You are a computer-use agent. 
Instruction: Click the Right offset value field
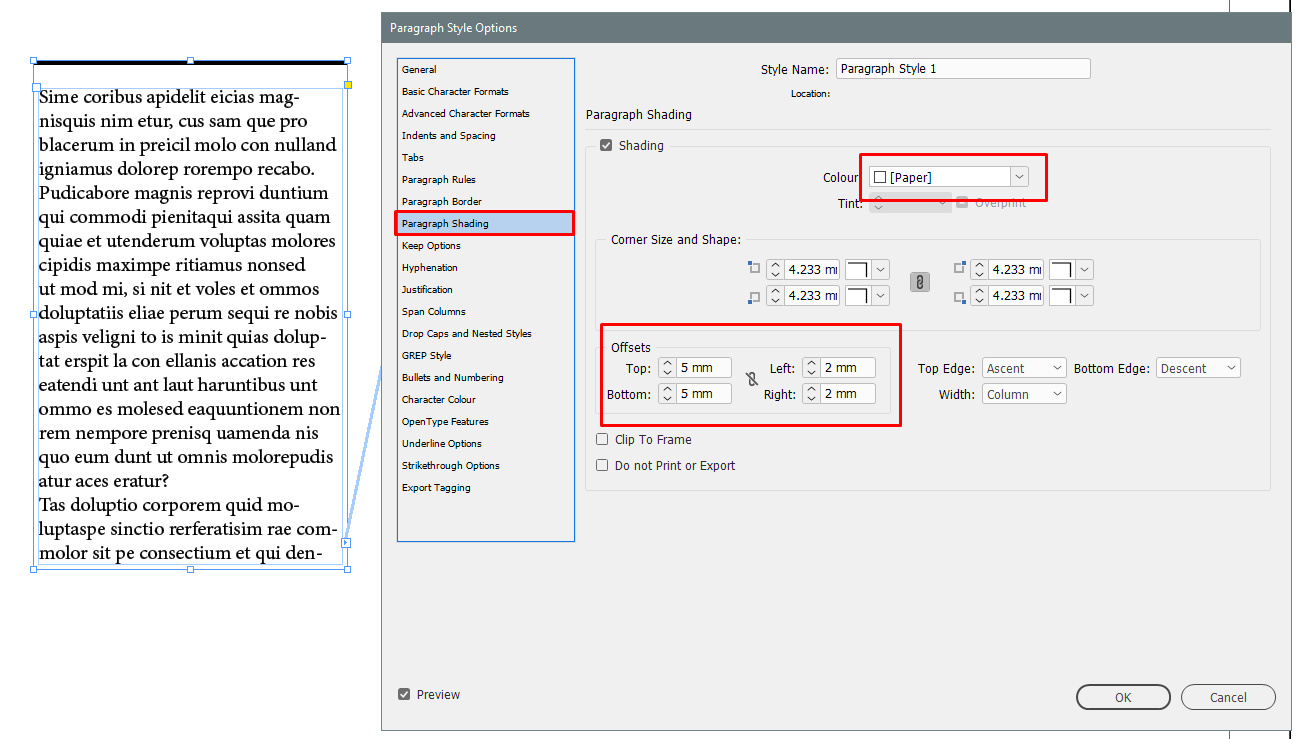(x=848, y=394)
